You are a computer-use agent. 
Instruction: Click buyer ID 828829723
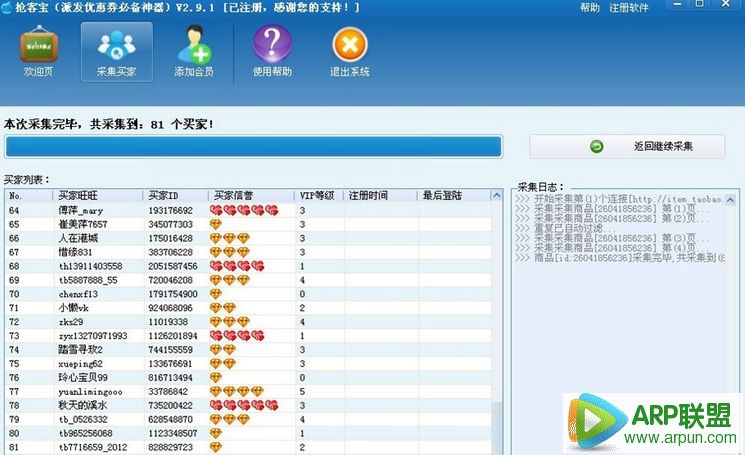tap(171, 447)
